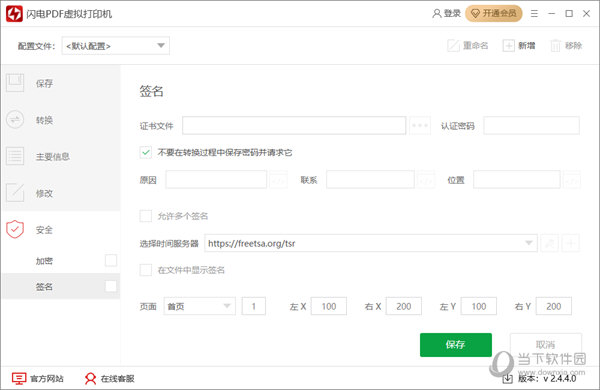Screen dimensions: 600x390
Task: Click the 新增 add profile button
Action: click(x=519, y=46)
